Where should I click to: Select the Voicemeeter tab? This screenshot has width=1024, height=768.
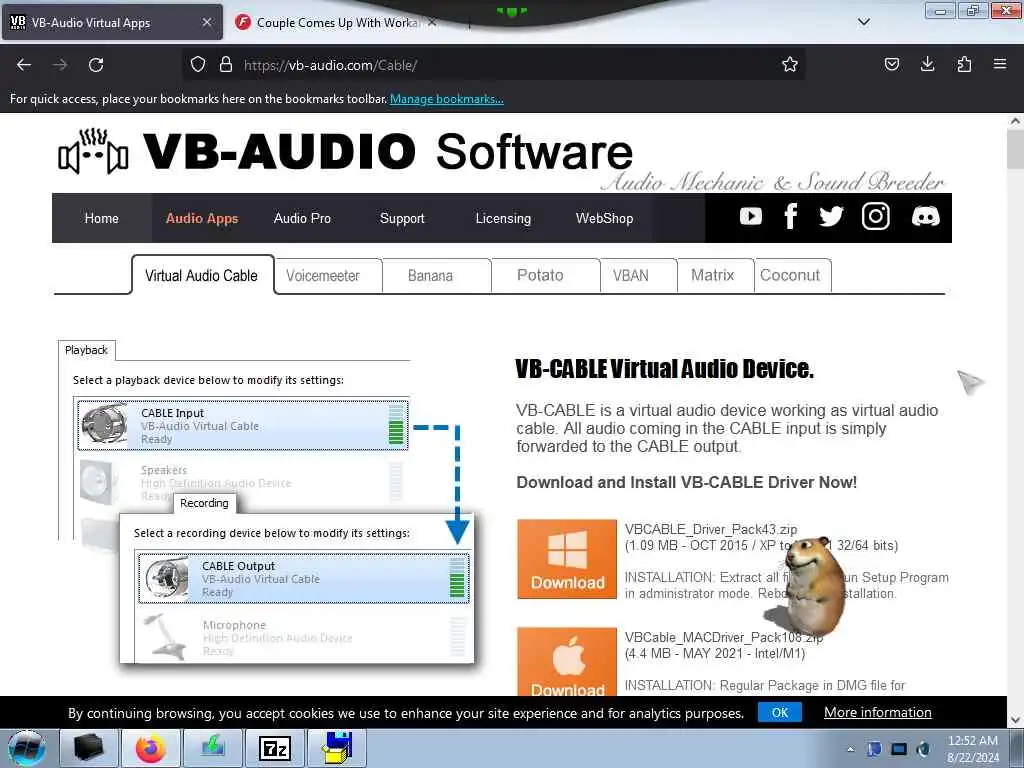(328, 276)
